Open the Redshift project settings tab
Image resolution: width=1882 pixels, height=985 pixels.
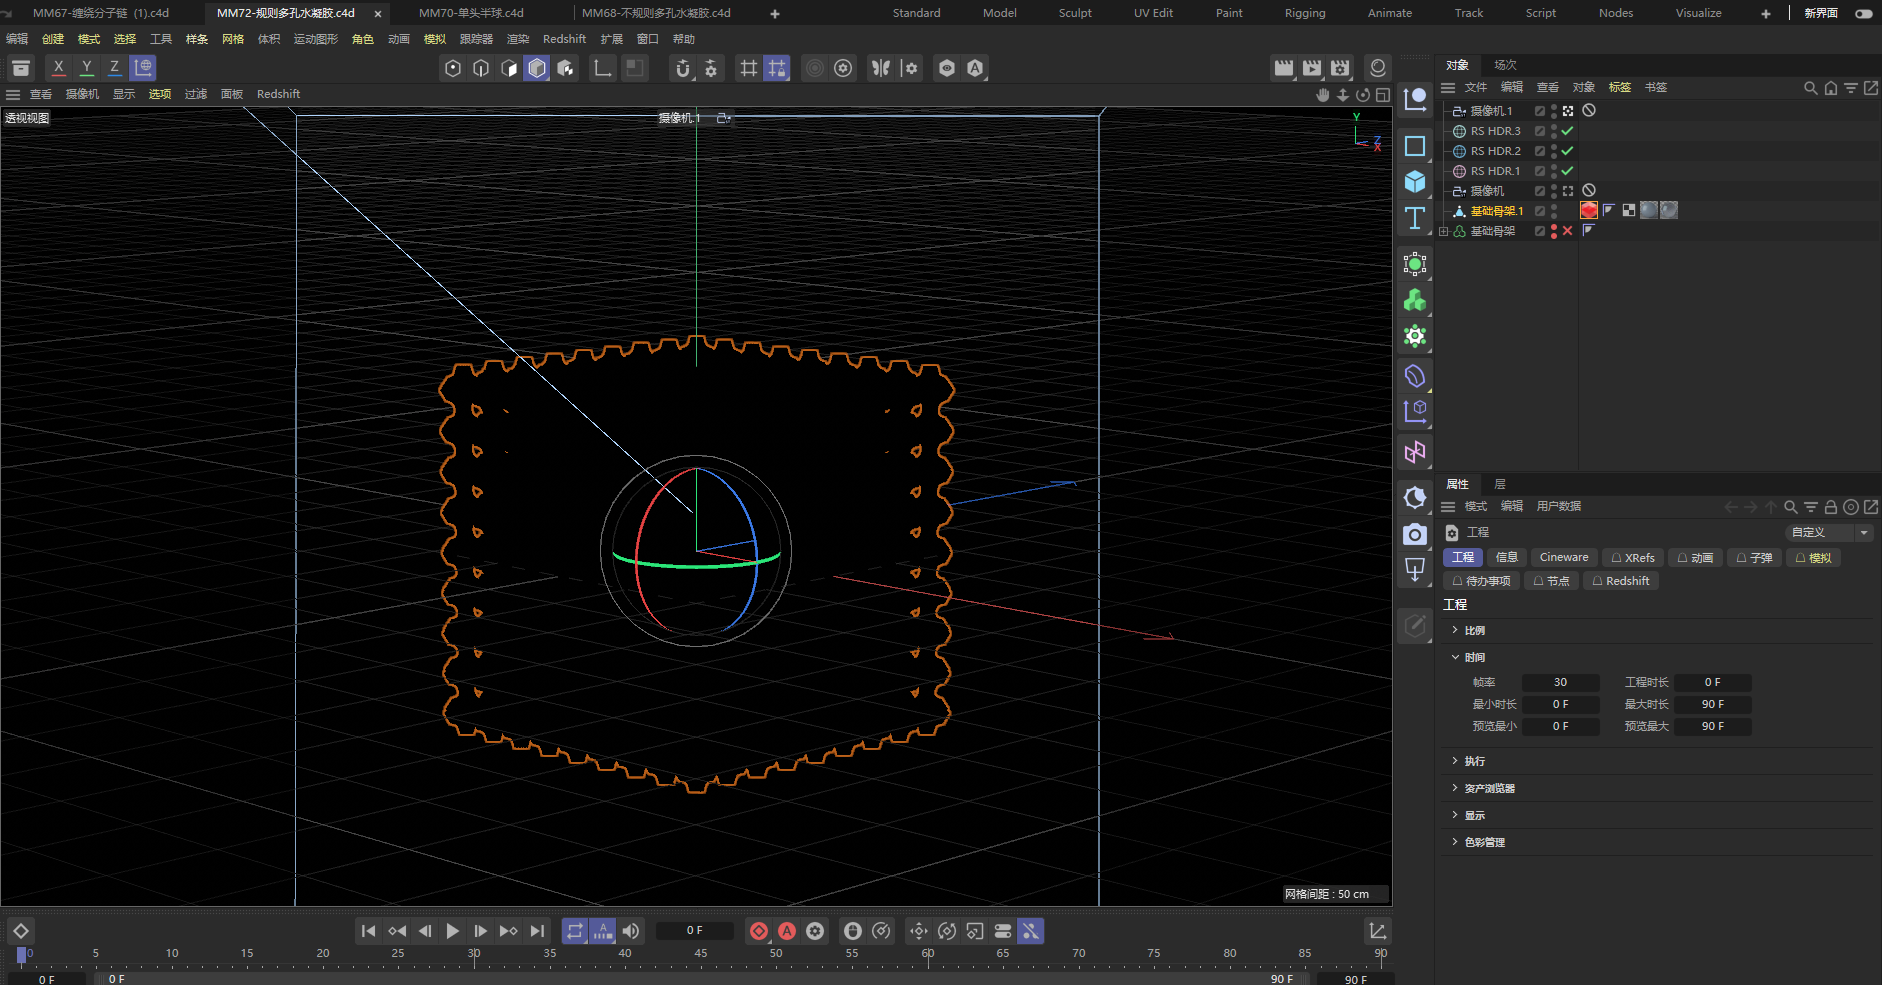coord(1621,581)
